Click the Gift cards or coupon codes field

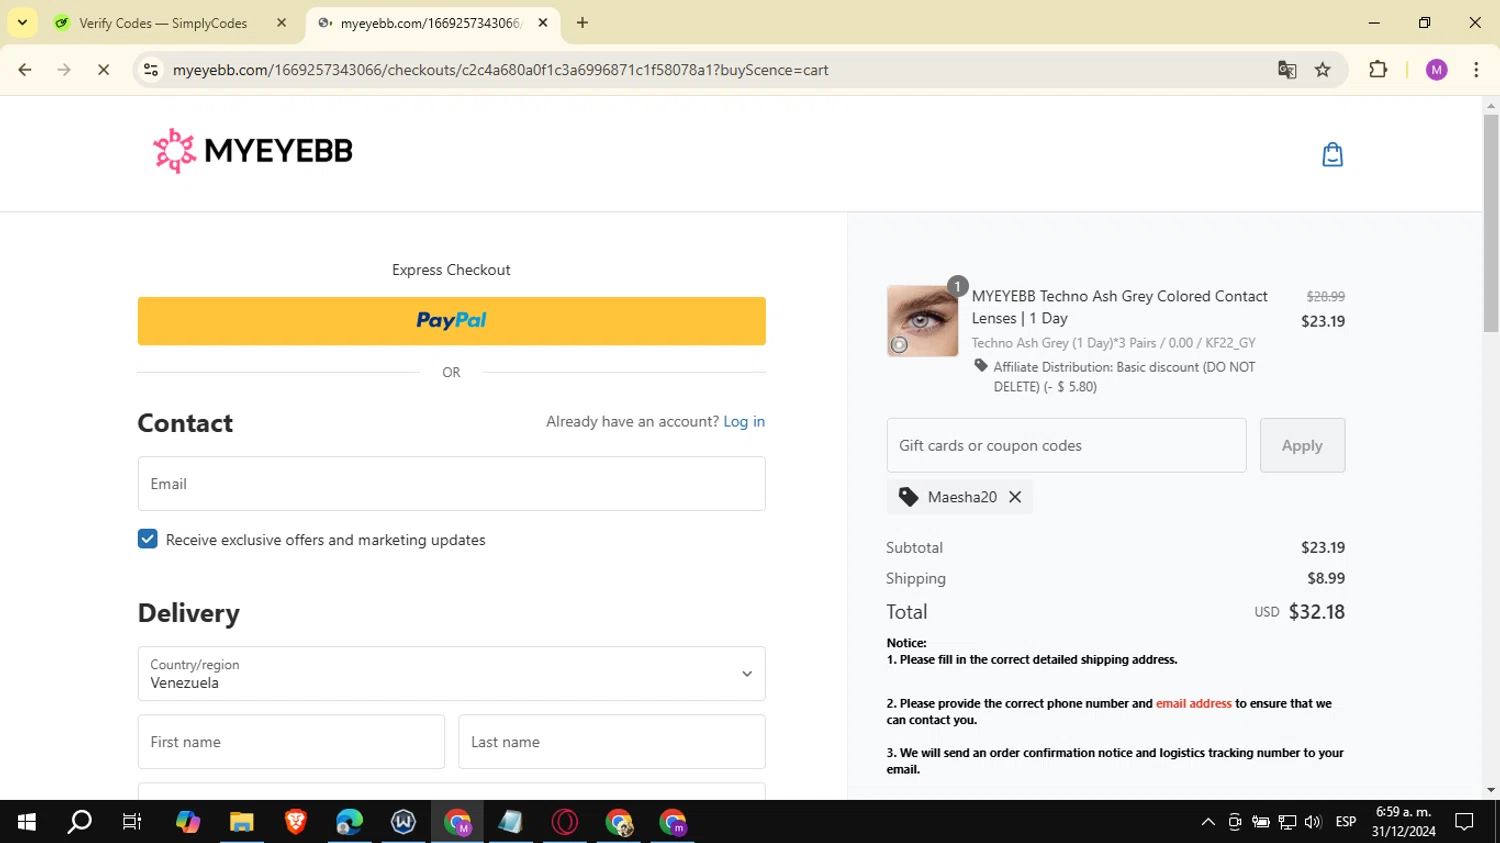(x=1066, y=445)
